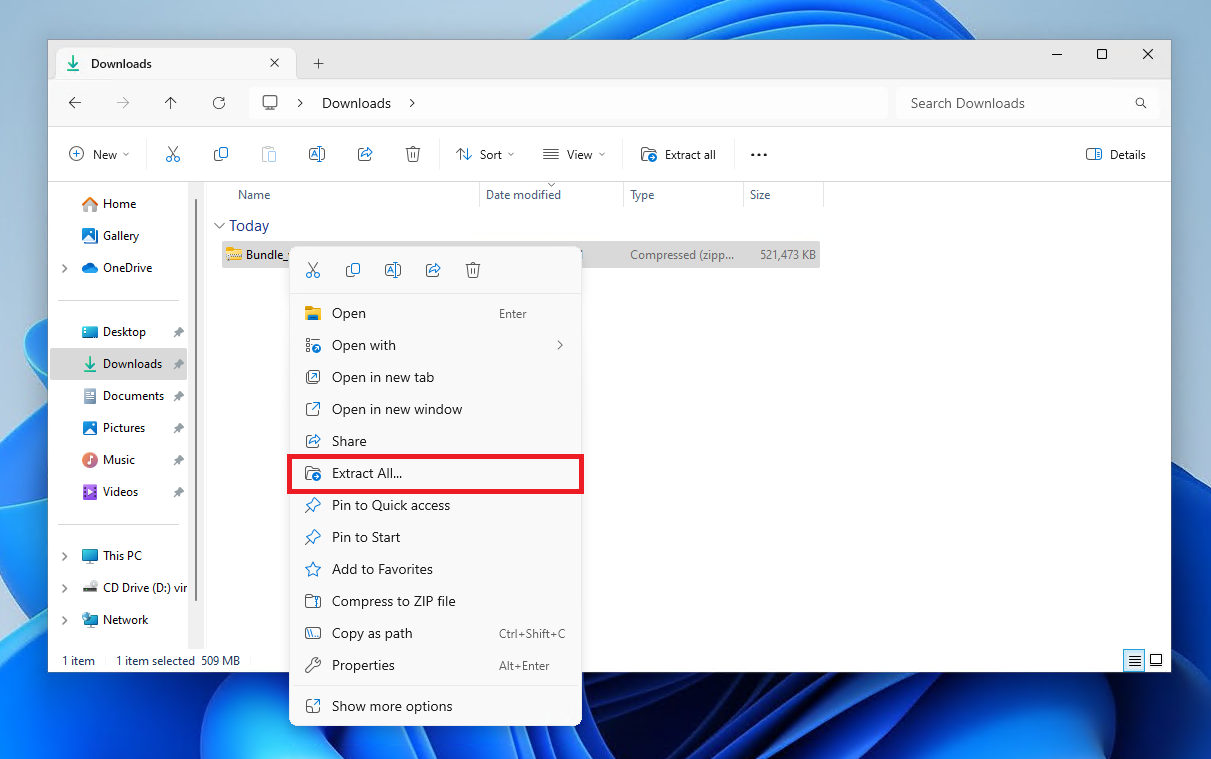This screenshot has width=1211, height=759.
Task: Click the Extract all toolbar button
Action: point(679,154)
